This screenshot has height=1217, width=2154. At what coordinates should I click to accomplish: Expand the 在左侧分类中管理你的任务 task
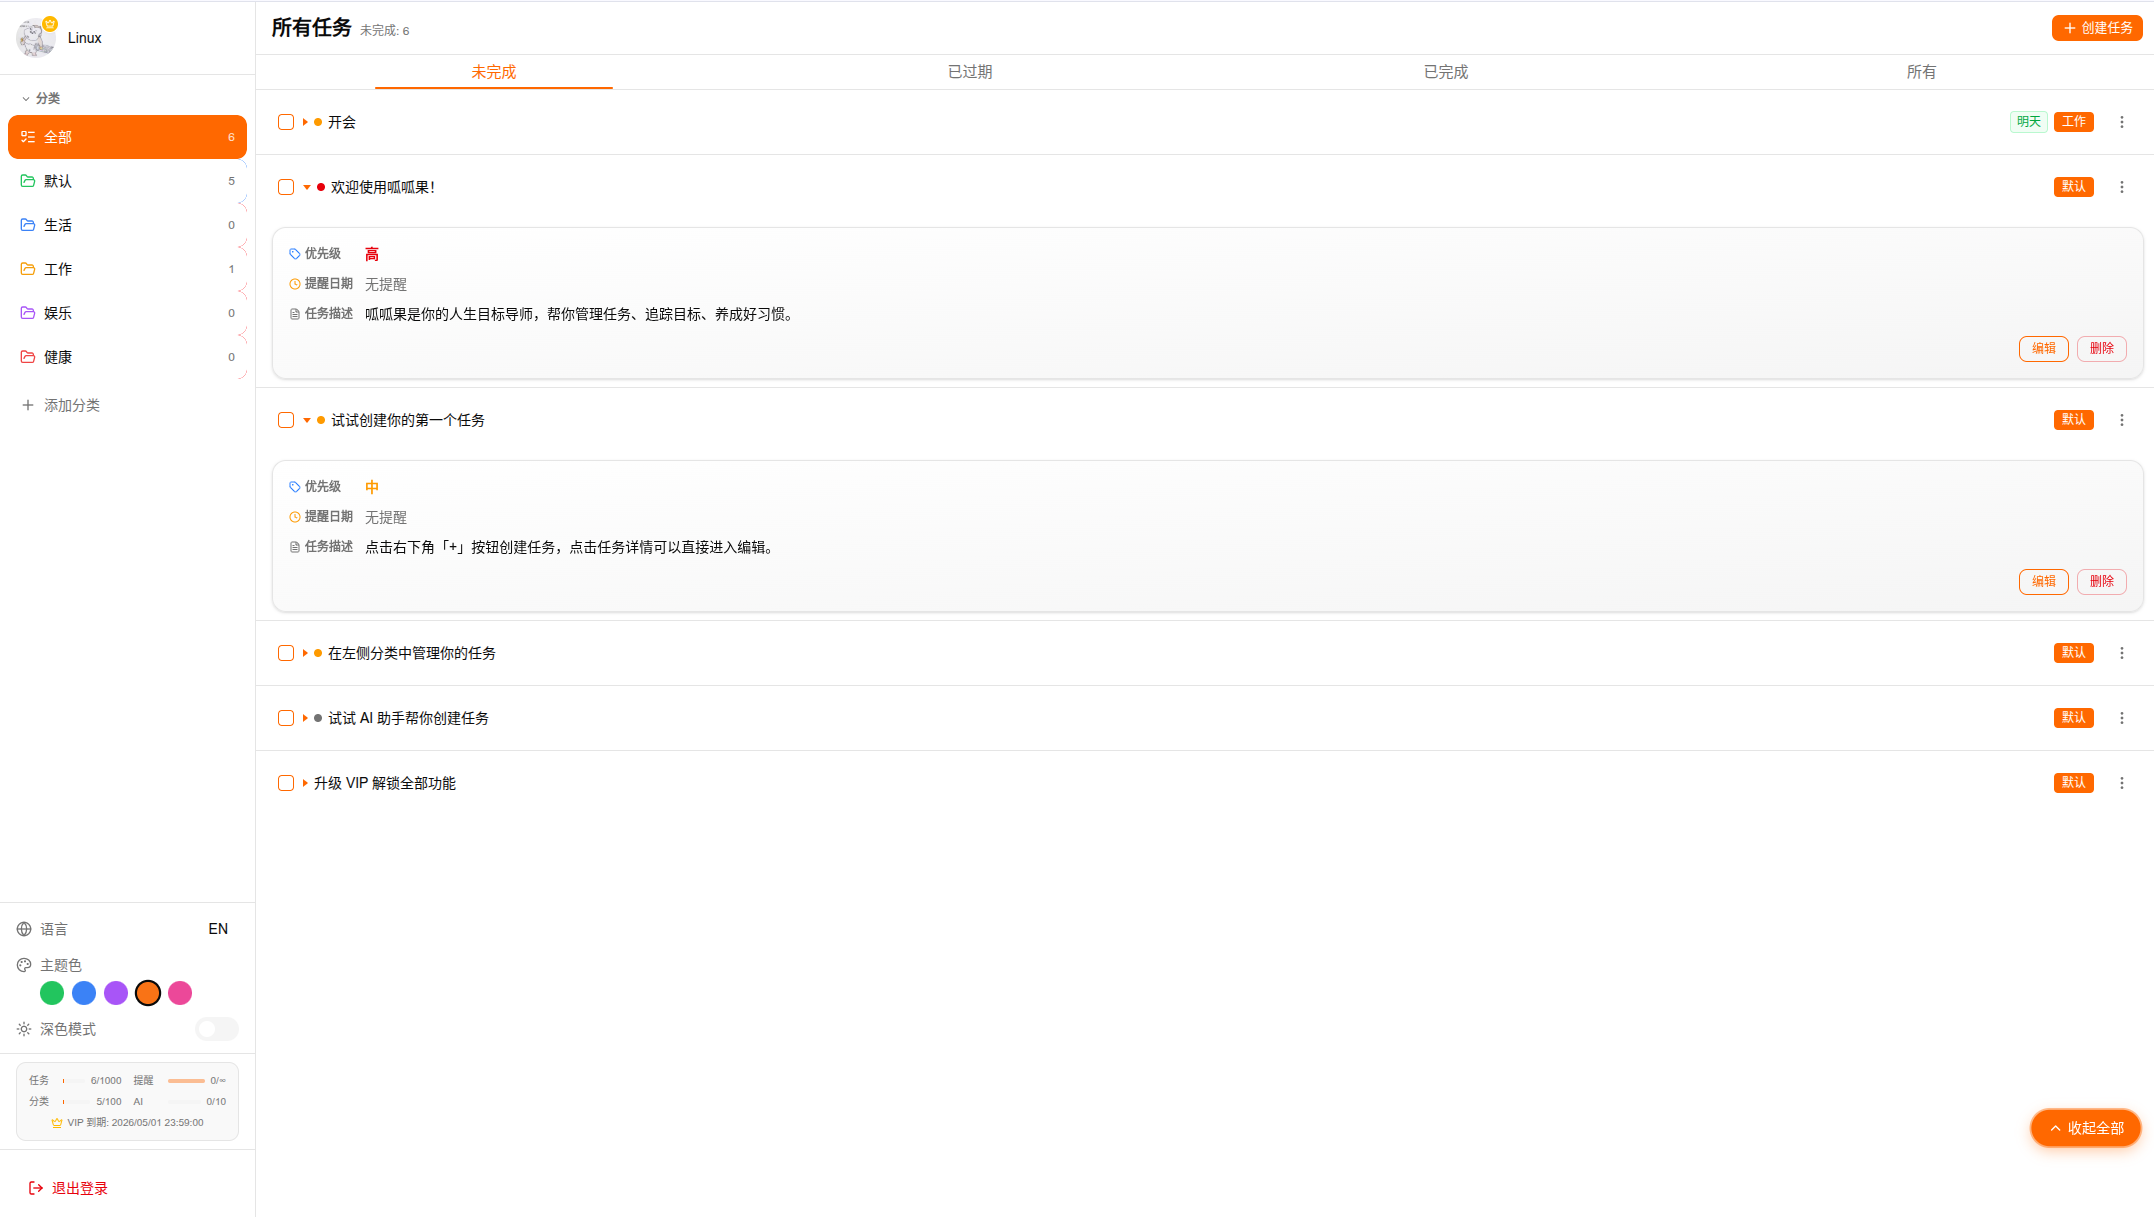coord(305,653)
